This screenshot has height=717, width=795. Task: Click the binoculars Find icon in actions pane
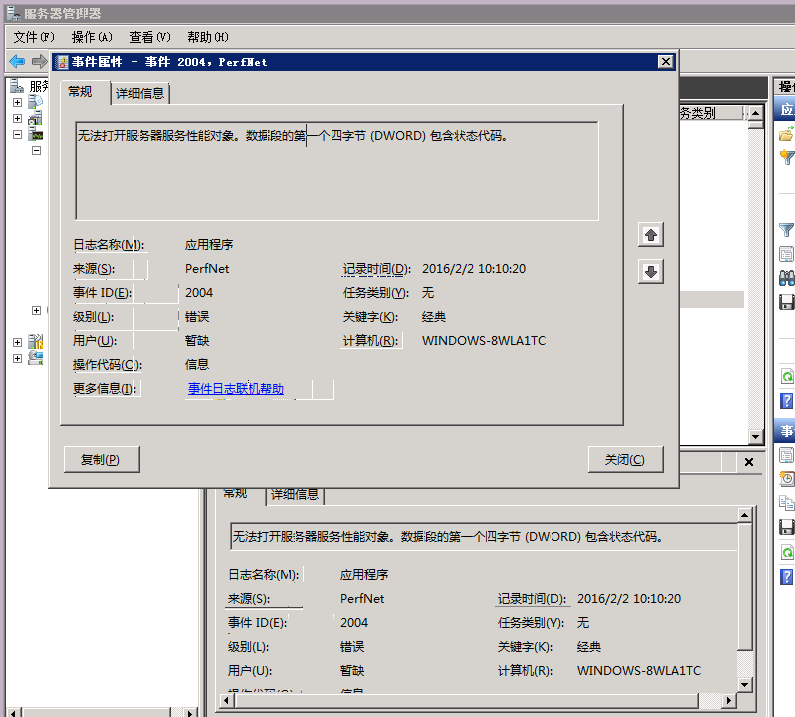point(786,277)
